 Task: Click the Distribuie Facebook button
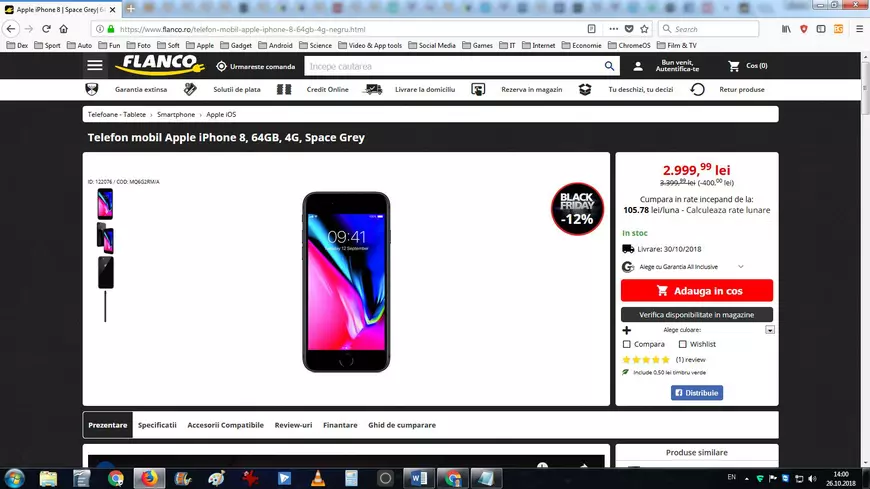[x=697, y=393]
